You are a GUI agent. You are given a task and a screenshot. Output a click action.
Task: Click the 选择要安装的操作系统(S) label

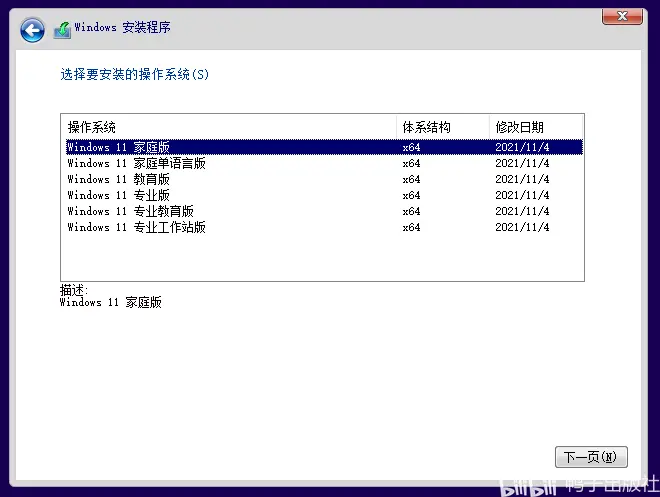pyautogui.click(x=135, y=74)
